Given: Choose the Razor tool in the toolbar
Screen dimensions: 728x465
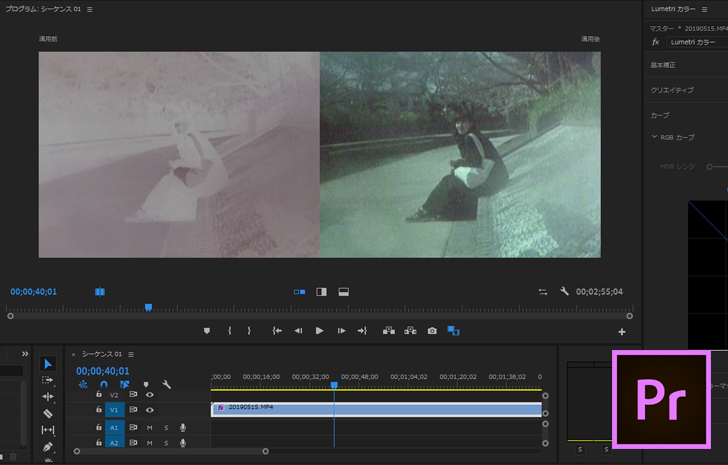Looking at the screenshot, I should [x=48, y=413].
